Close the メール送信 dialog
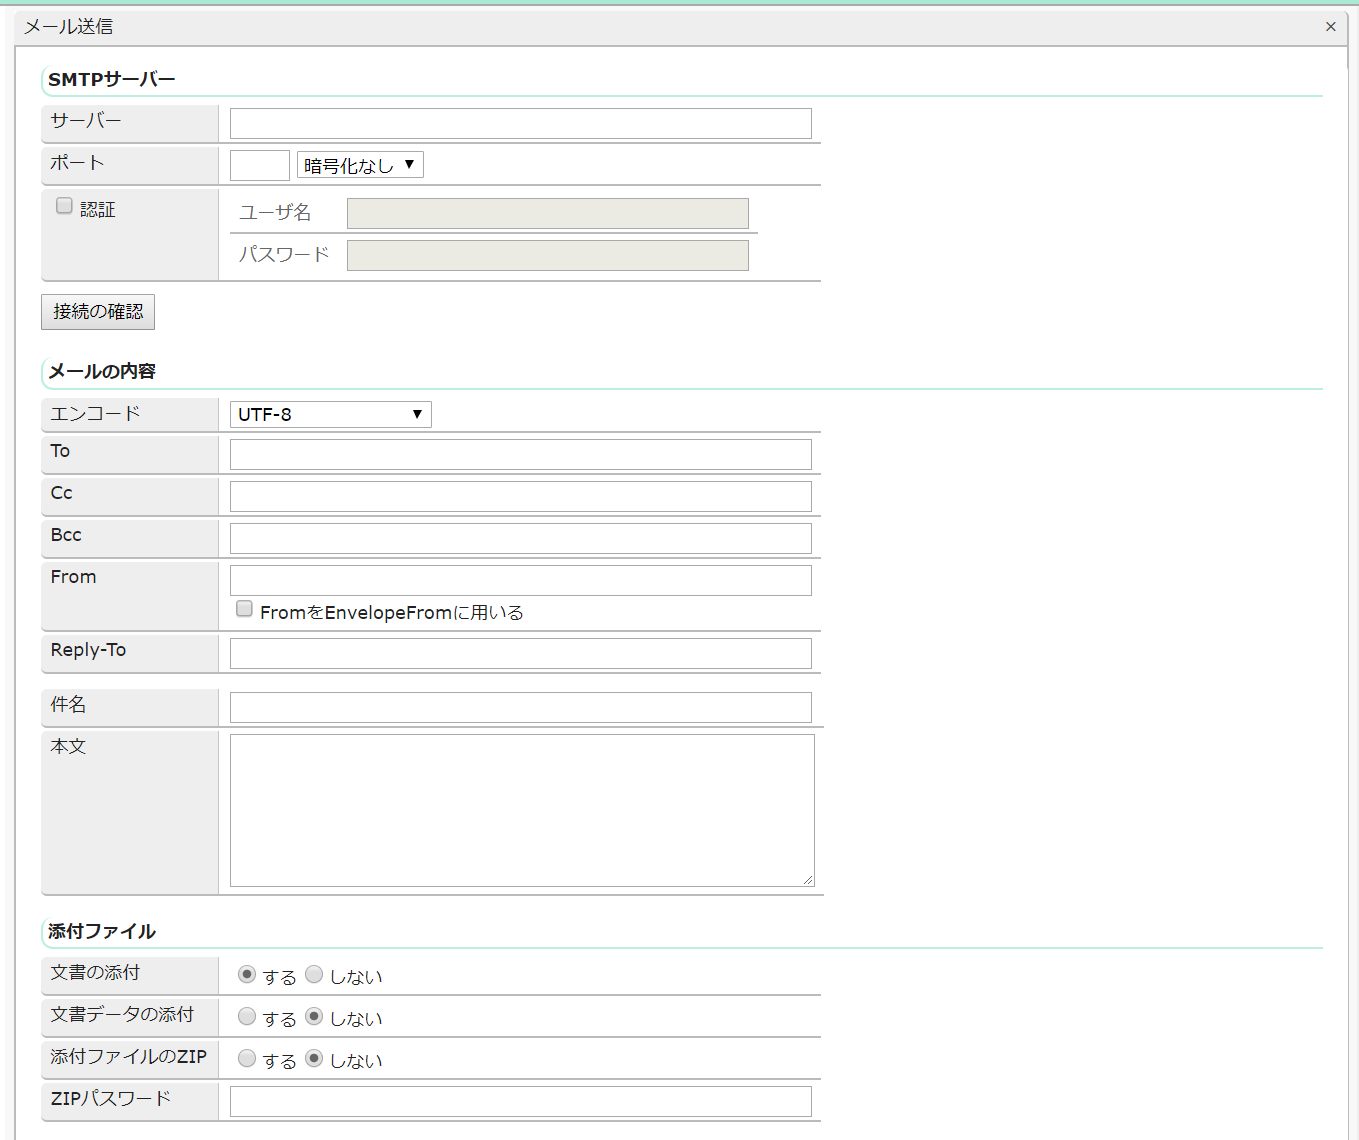The height and width of the screenshot is (1140, 1359). (x=1330, y=27)
